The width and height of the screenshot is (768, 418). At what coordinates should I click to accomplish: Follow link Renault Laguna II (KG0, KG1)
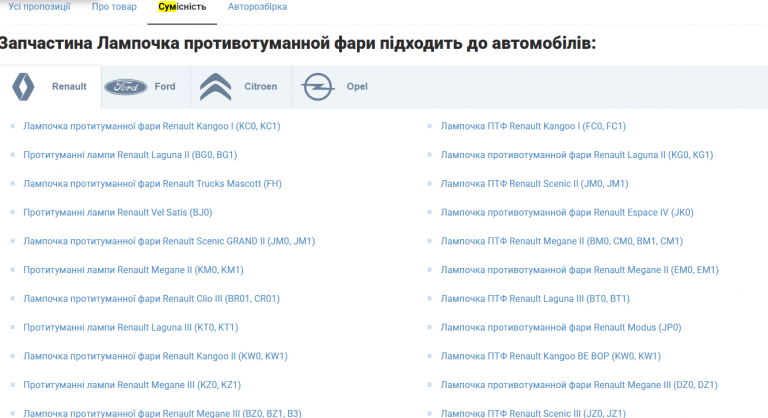tap(577, 155)
